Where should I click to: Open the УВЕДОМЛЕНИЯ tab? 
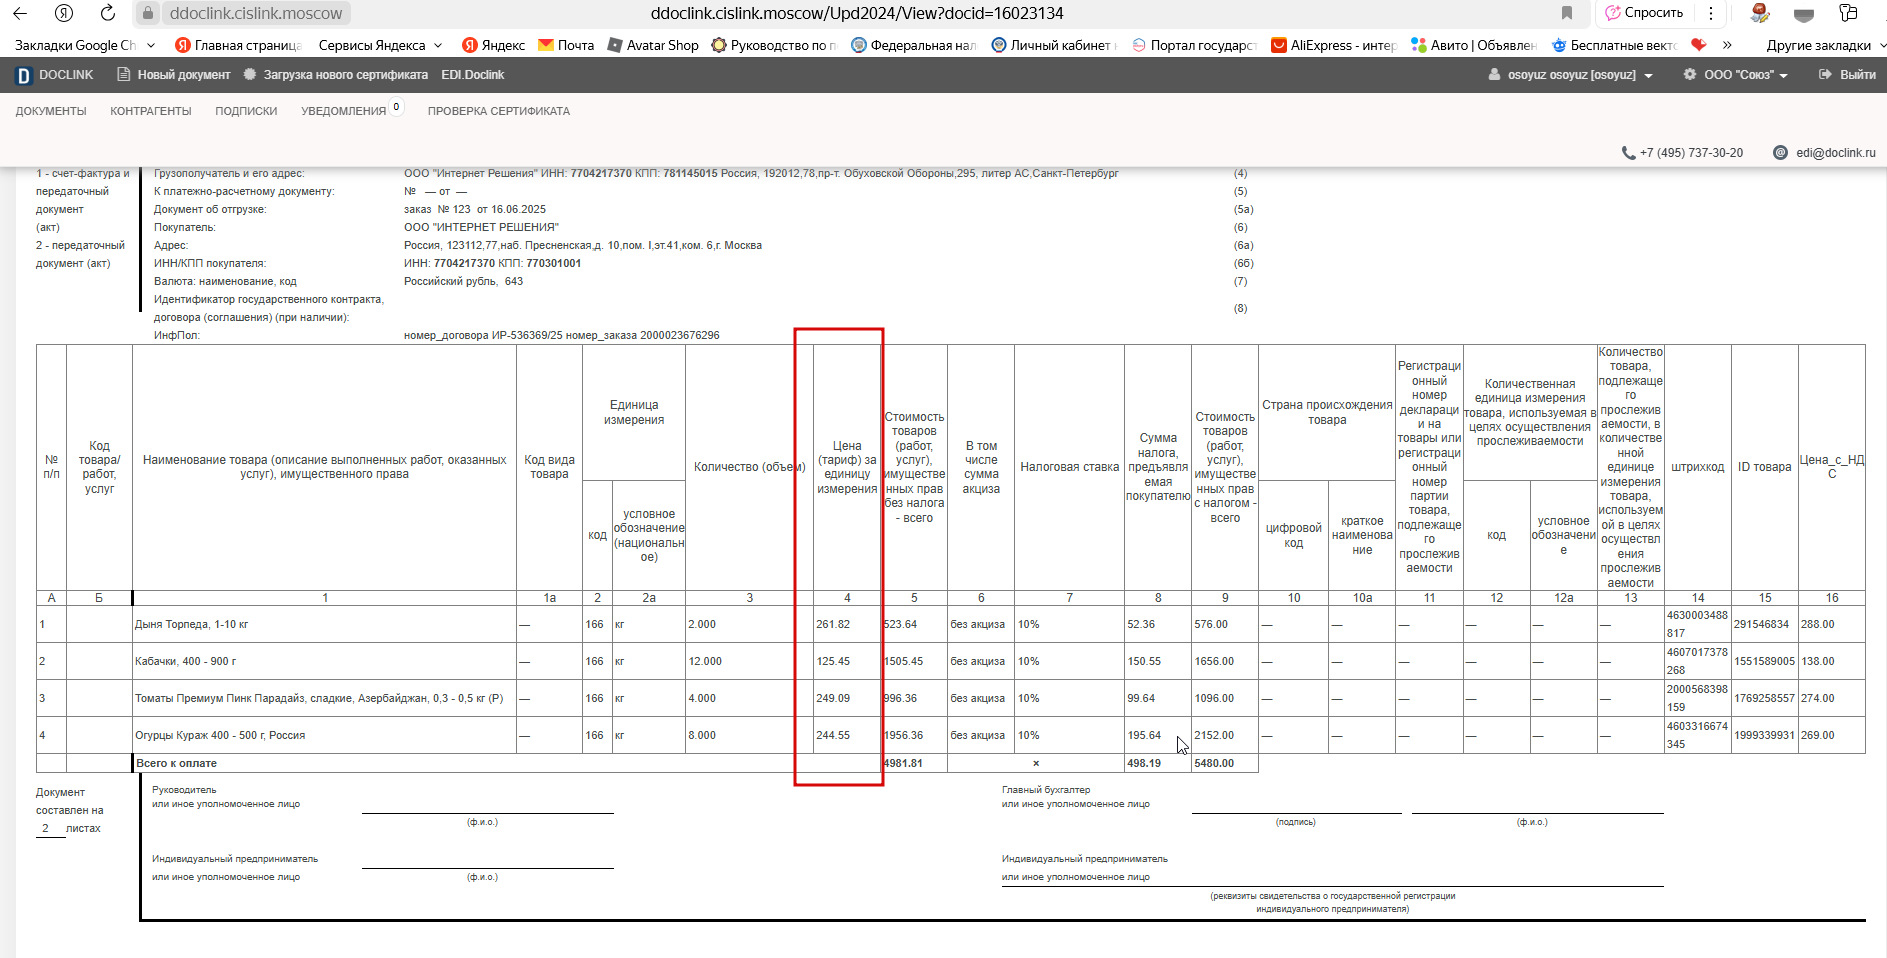343,111
